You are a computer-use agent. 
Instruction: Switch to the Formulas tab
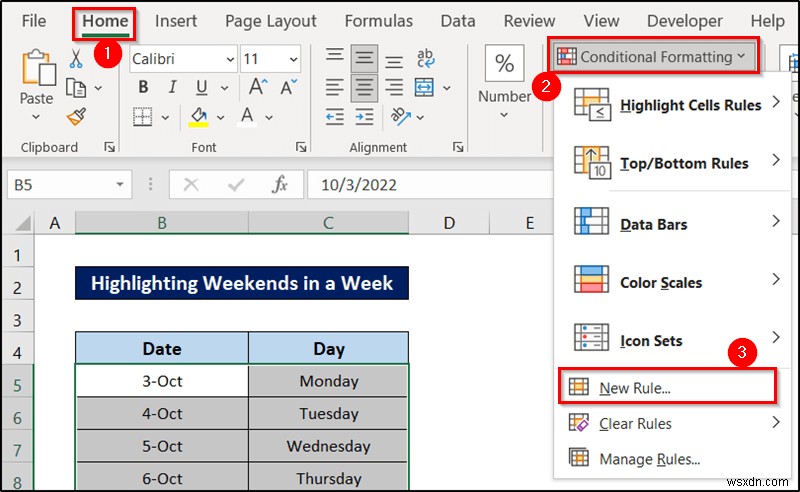click(379, 21)
